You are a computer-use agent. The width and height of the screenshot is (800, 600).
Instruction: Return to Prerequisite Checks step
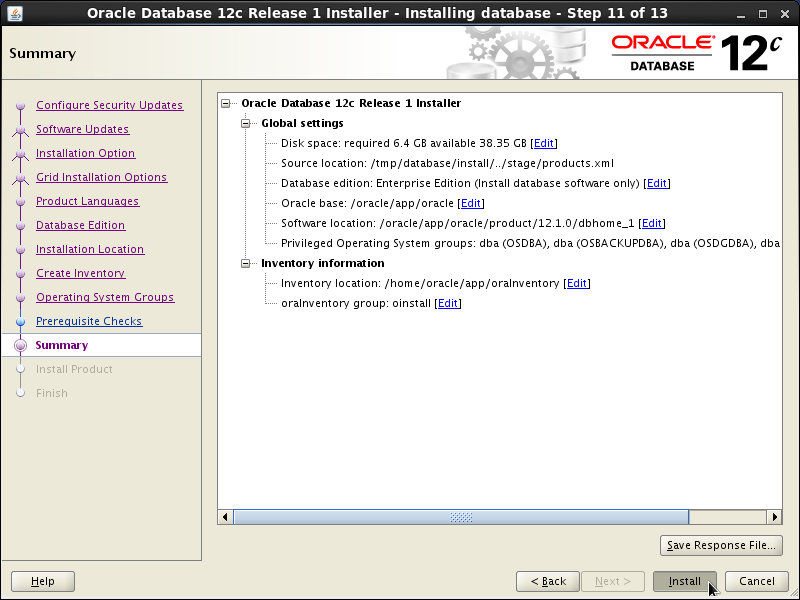click(x=89, y=321)
